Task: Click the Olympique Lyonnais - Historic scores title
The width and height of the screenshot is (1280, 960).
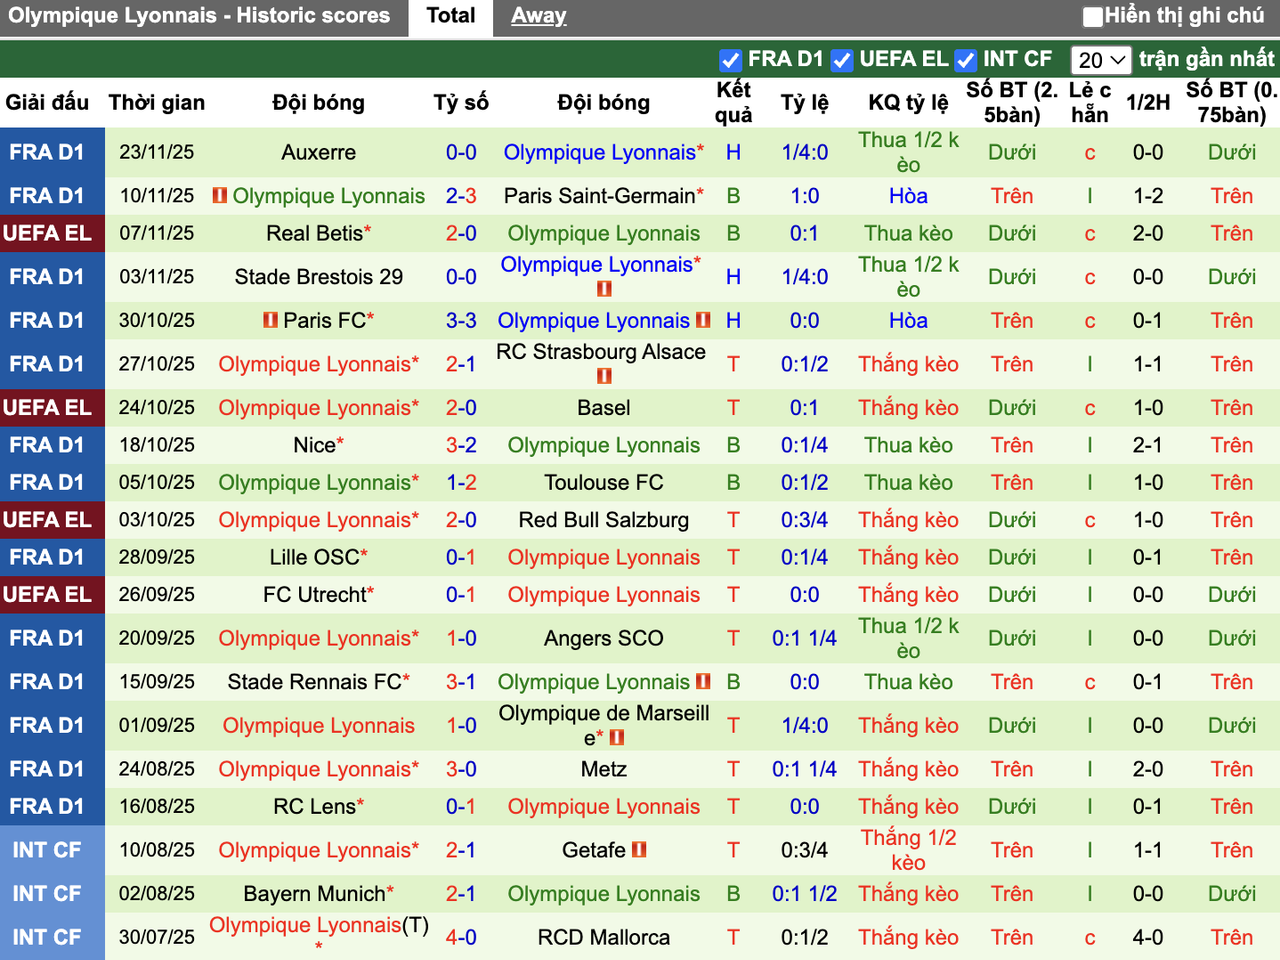Action: 199,16
